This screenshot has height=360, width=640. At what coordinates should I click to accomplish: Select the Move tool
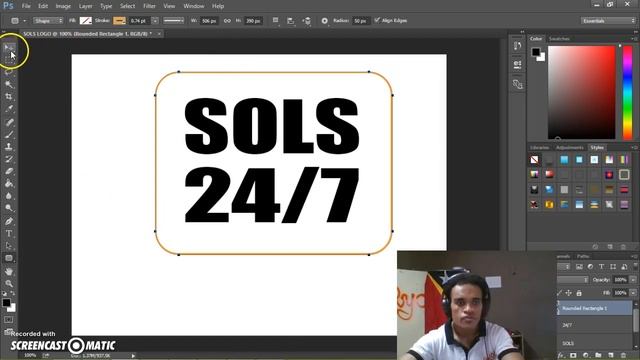pos(9,47)
